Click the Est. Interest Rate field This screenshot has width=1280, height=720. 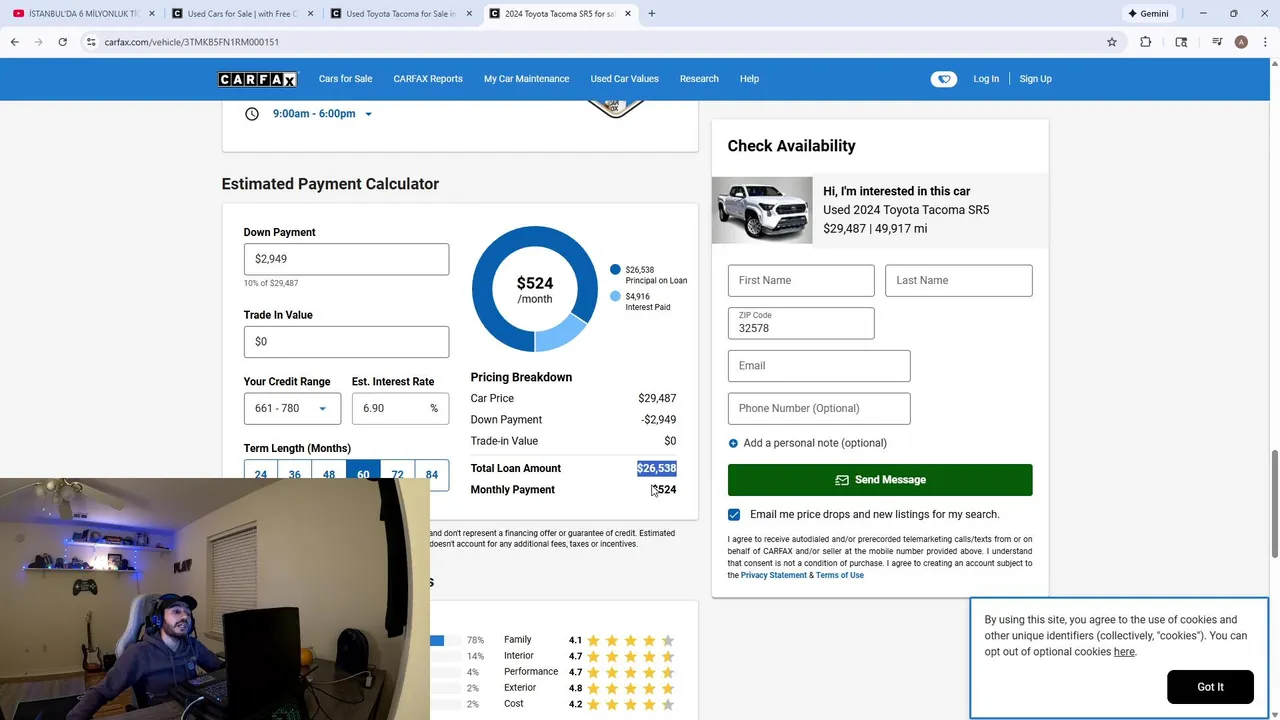pyautogui.click(x=400, y=408)
